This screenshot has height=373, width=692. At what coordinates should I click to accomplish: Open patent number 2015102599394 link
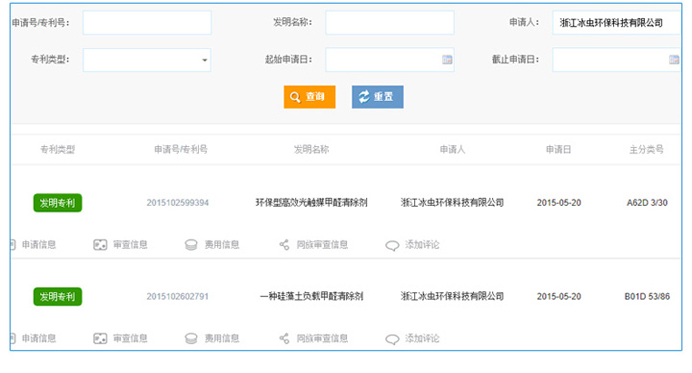pos(177,203)
